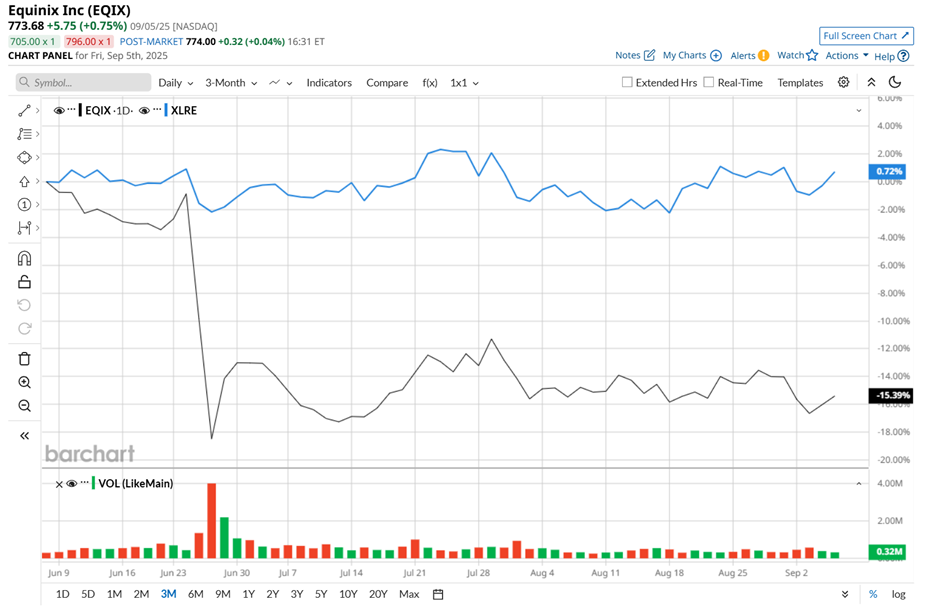
Task: Click the Compare button
Action: click(x=387, y=83)
